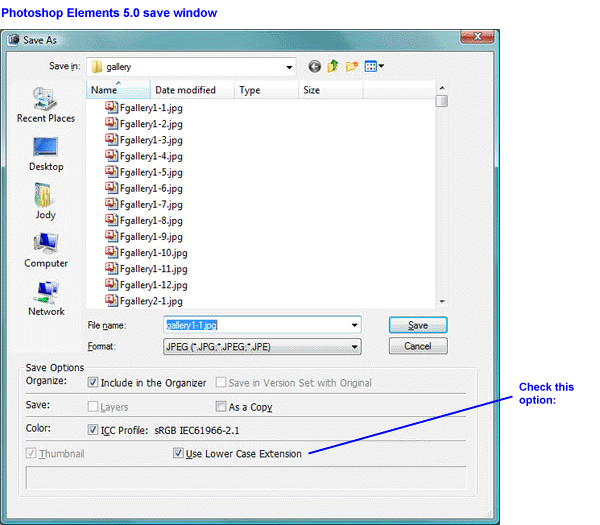The image size is (600, 525).
Task: Sort by Type column header
Action: pyautogui.click(x=266, y=90)
